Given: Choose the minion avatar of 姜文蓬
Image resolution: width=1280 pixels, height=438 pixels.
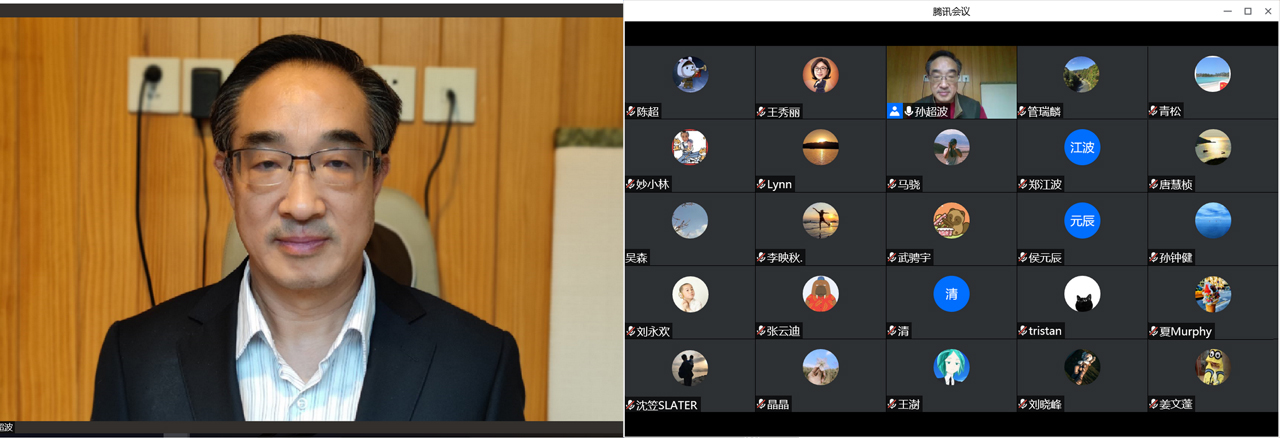Looking at the screenshot, I should point(1213,367).
